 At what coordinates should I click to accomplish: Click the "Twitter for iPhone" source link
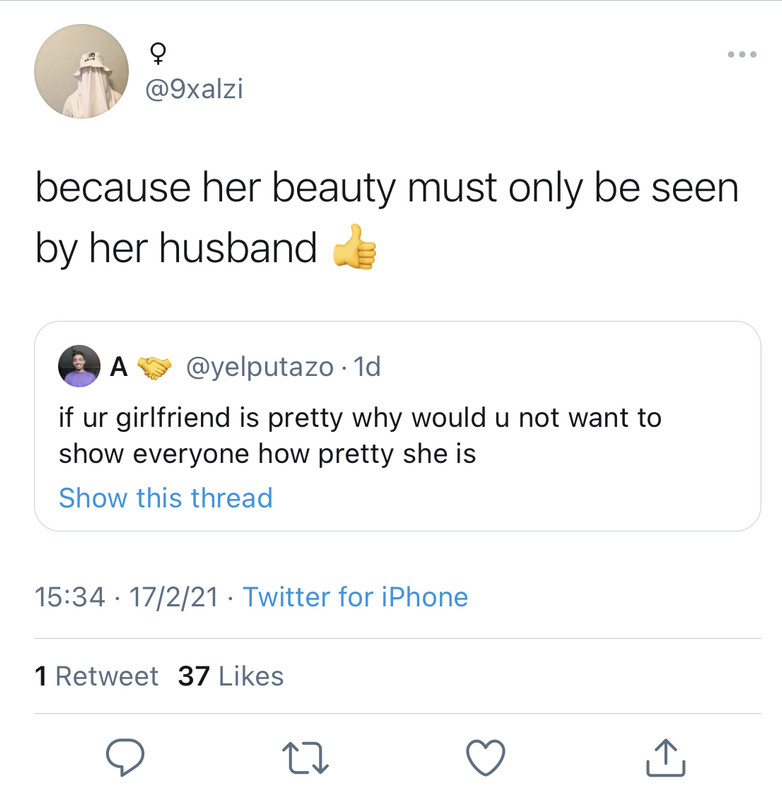click(x=355, y=597)
